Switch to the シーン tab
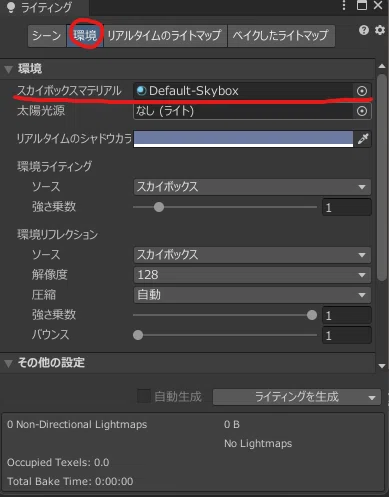Image resolution: width=389 pixels, height=497 pixels. pos(47,35)
